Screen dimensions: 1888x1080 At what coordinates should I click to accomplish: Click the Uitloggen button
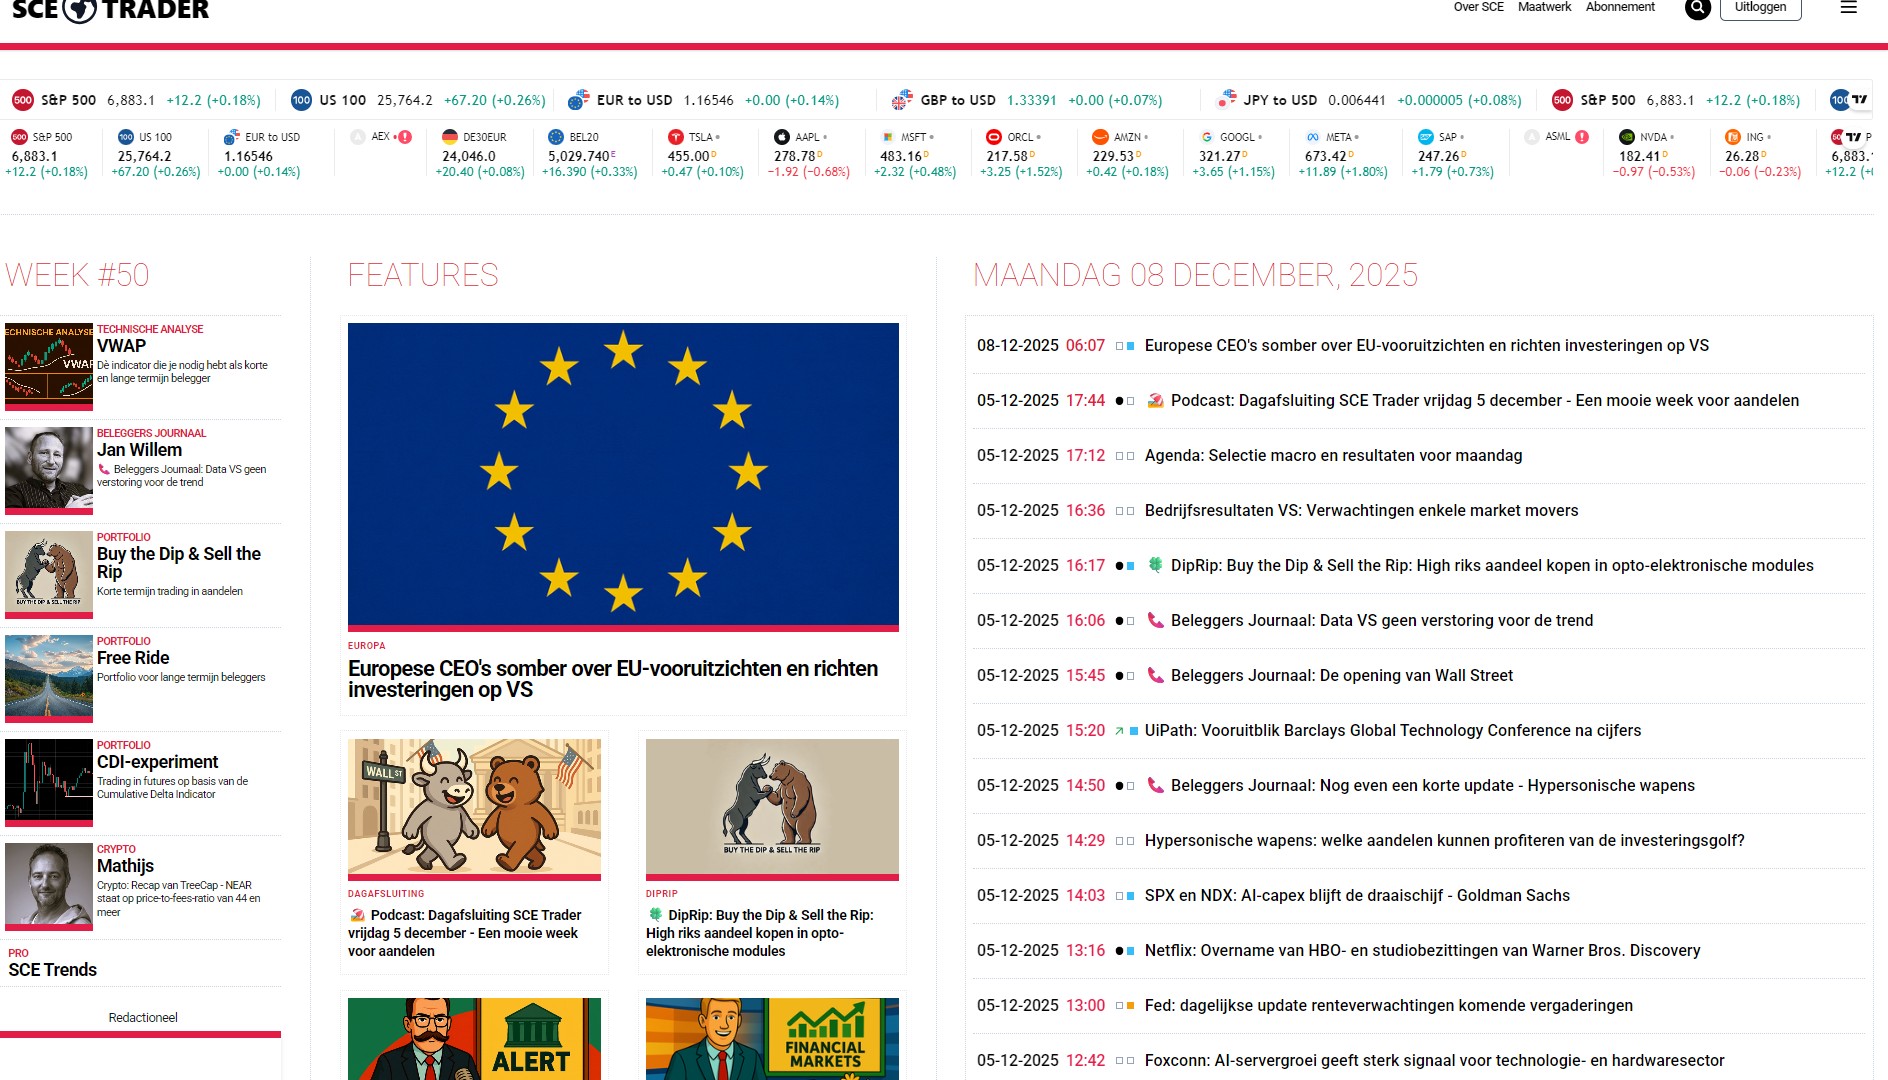(x=1760, y=8)
